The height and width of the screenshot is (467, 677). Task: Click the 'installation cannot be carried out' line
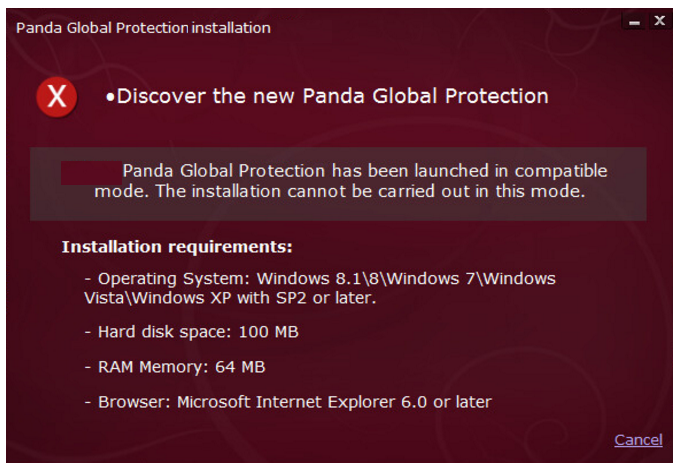pos(339,190)
